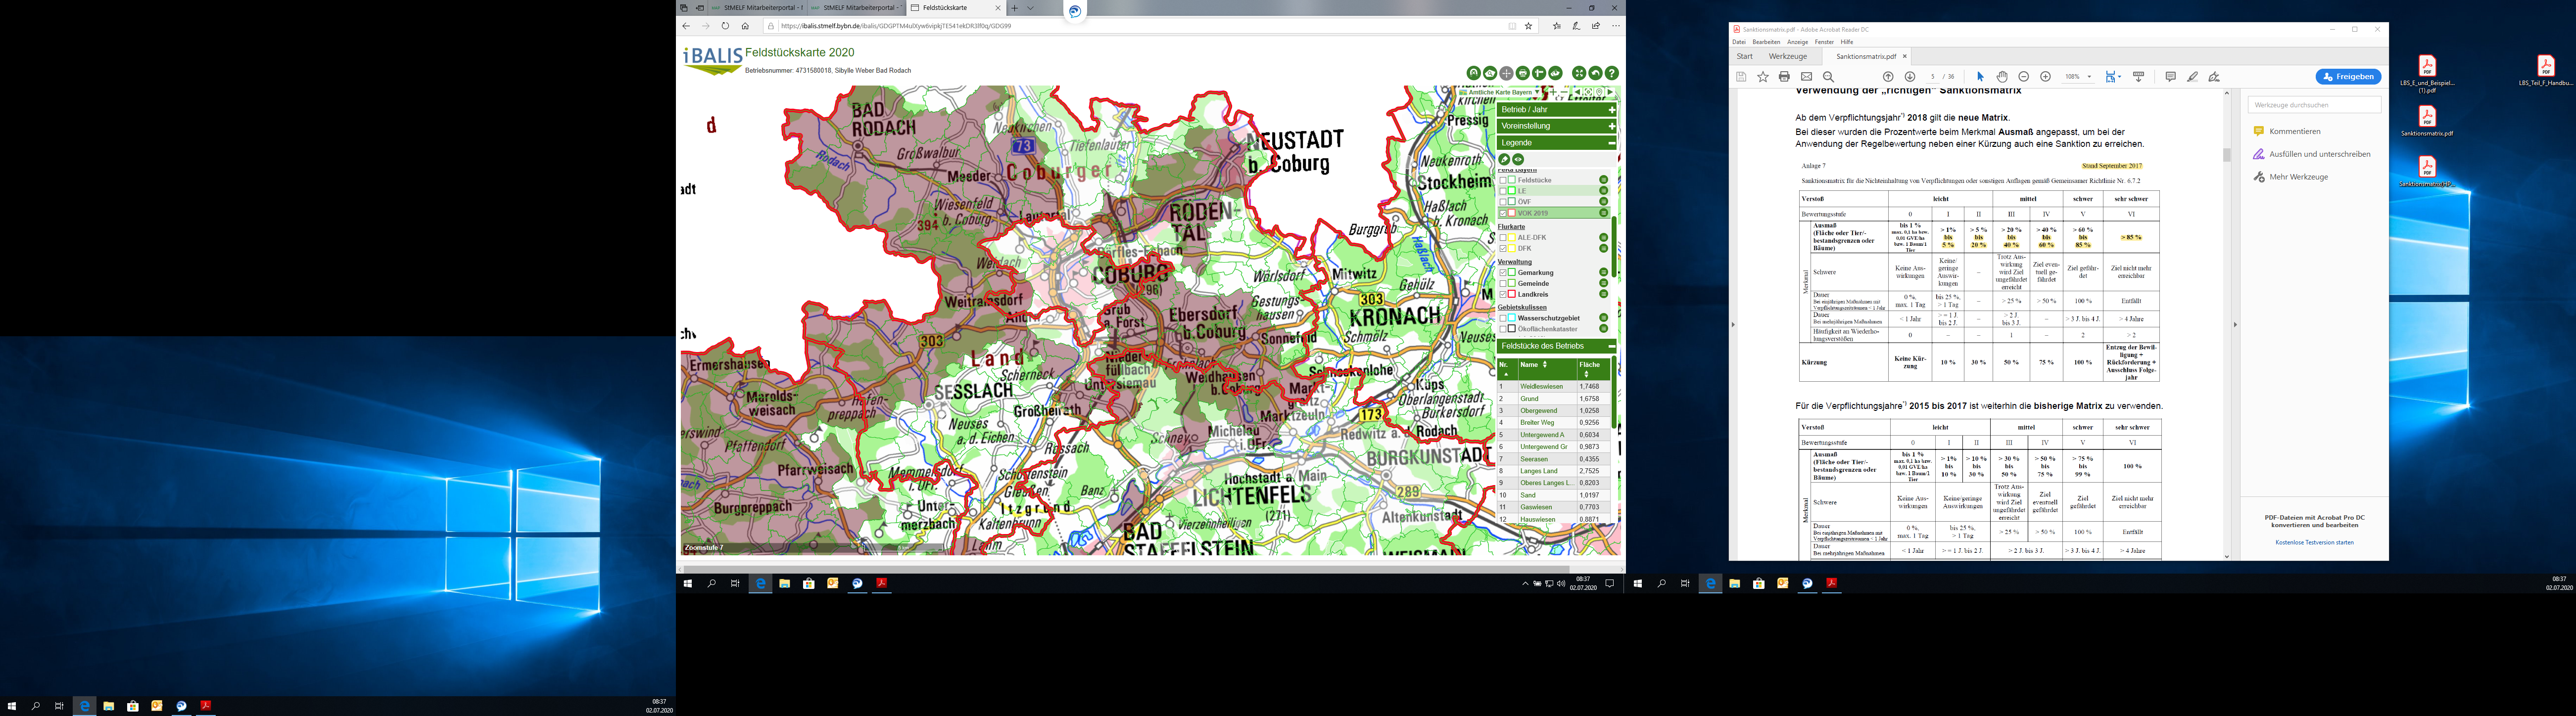Screen dimensions: 2576x716
Task: Click Acrobat sign document icon
Action: [2214, 77]
